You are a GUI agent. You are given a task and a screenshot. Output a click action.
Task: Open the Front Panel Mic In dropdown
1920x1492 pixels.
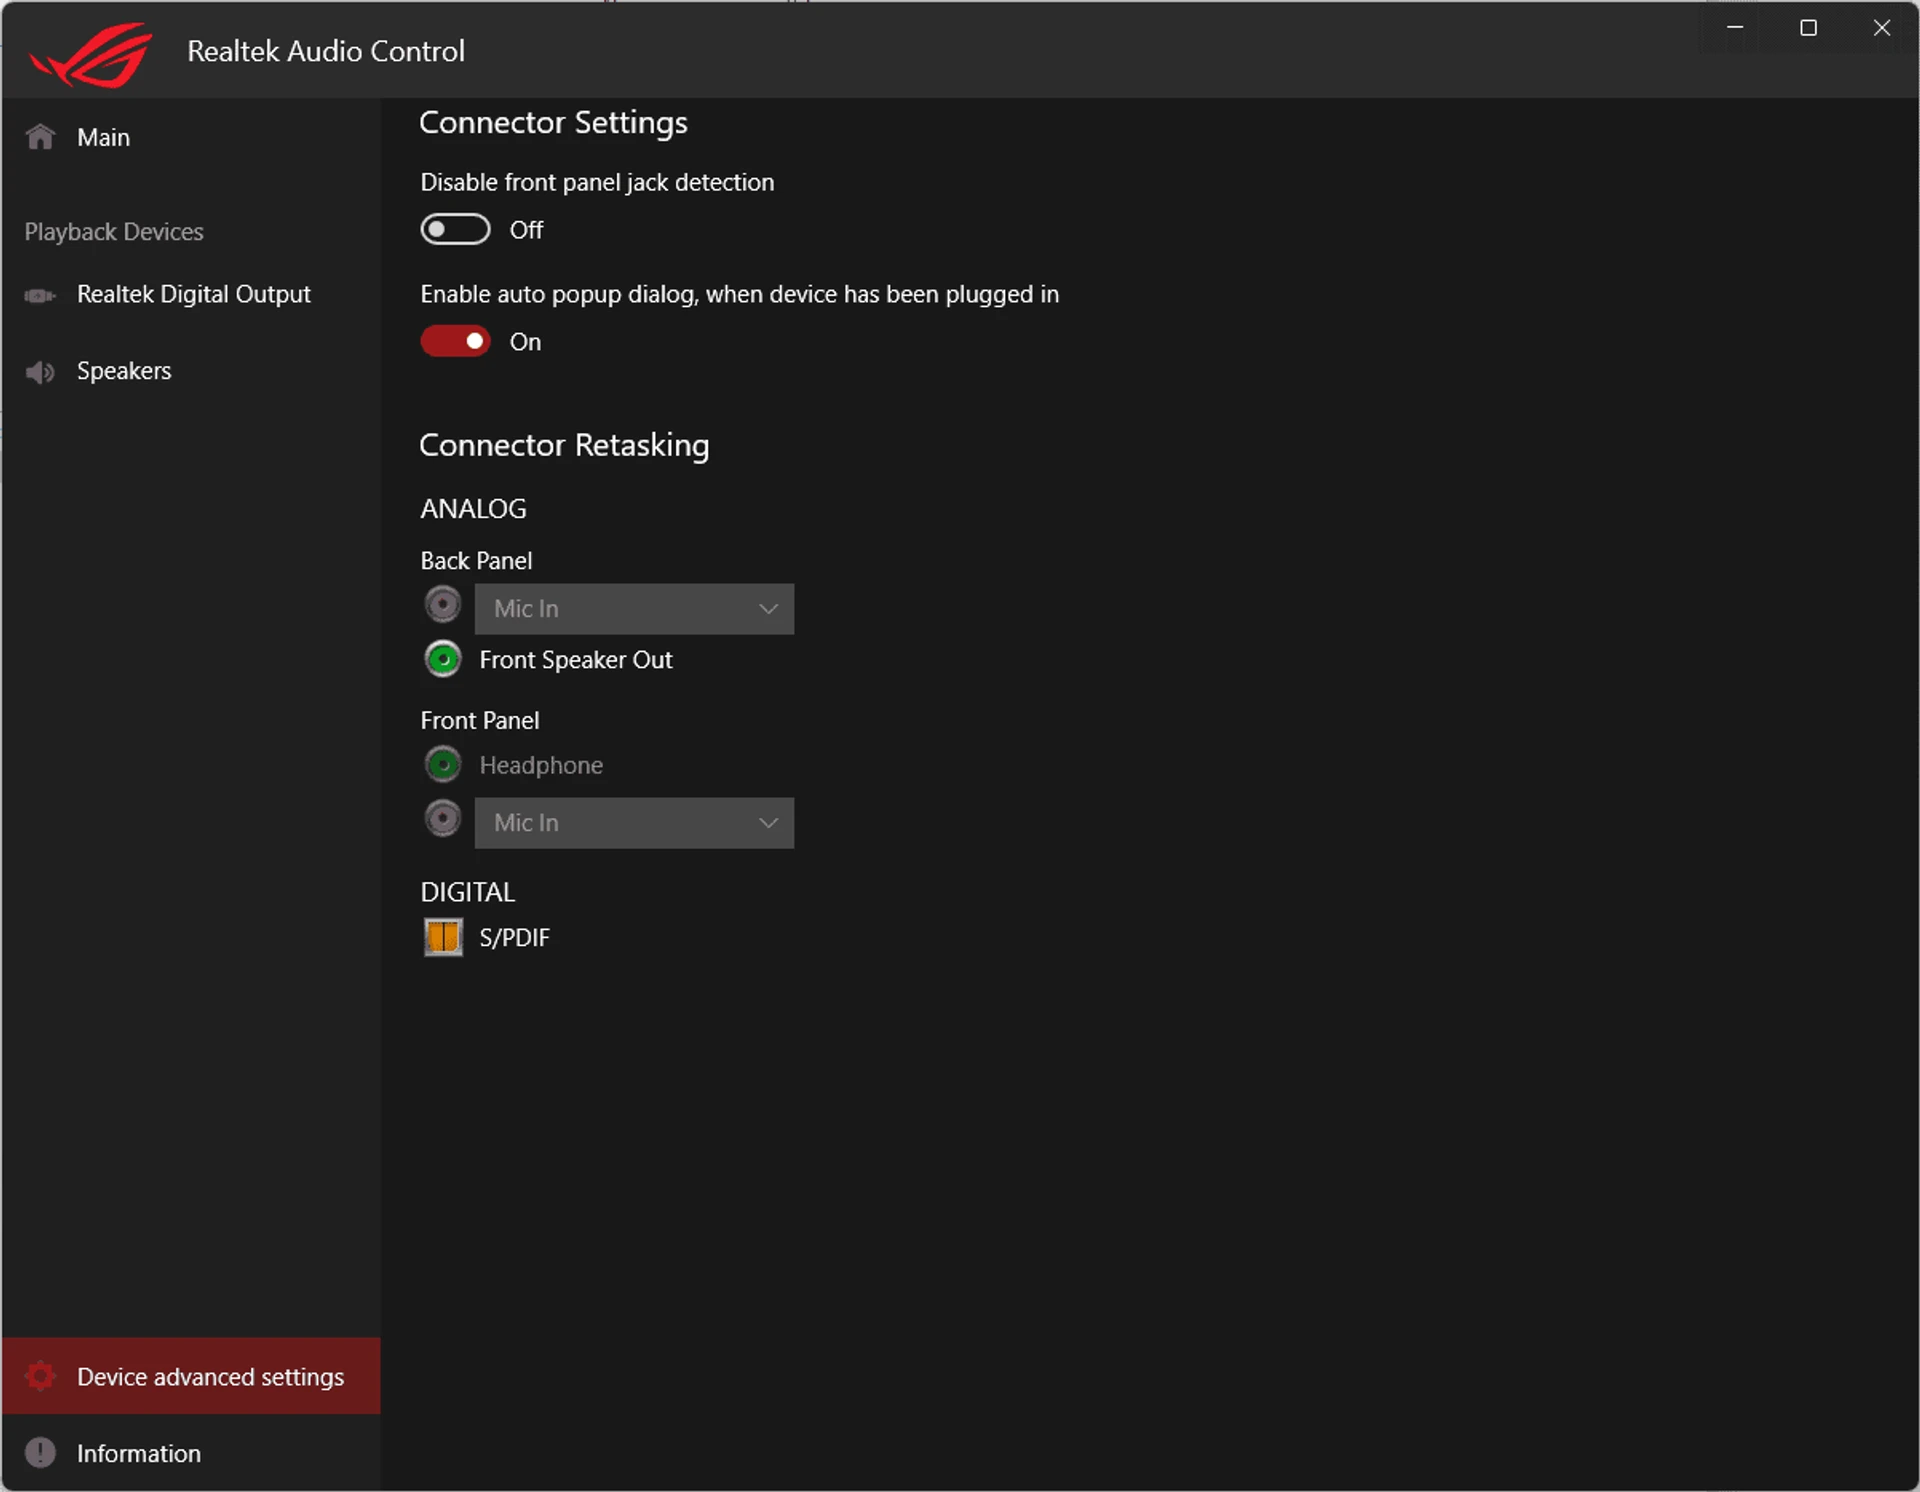click(634, 823)
